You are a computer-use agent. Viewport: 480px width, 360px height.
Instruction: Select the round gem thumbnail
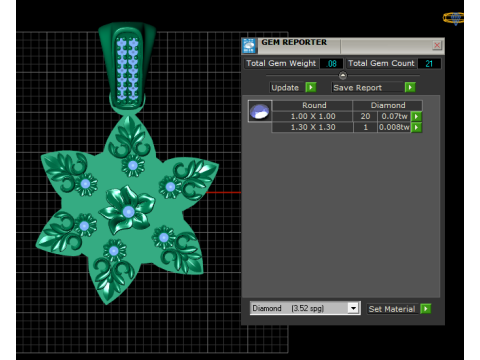pos(260,111)
